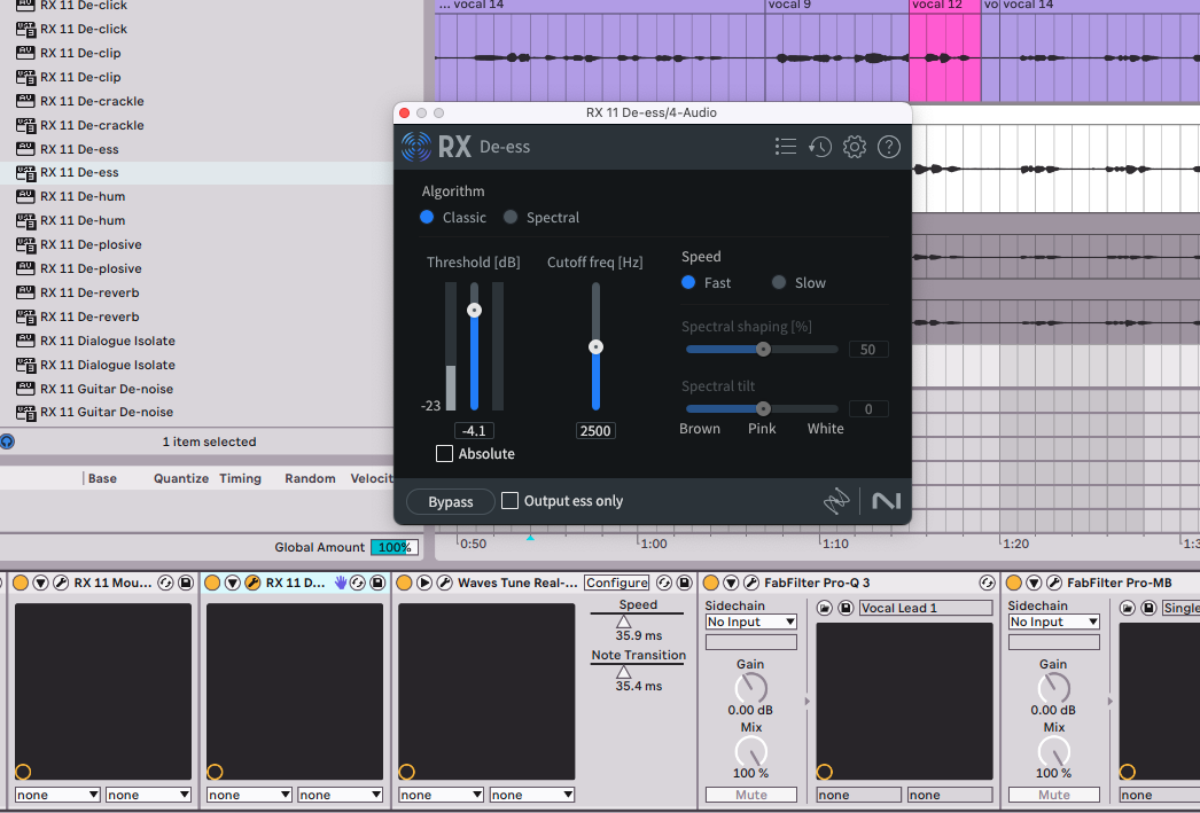
Task: Toggle the RX 11 Mou... device activator
Action: pyautogui.click(x=21, y=583)
